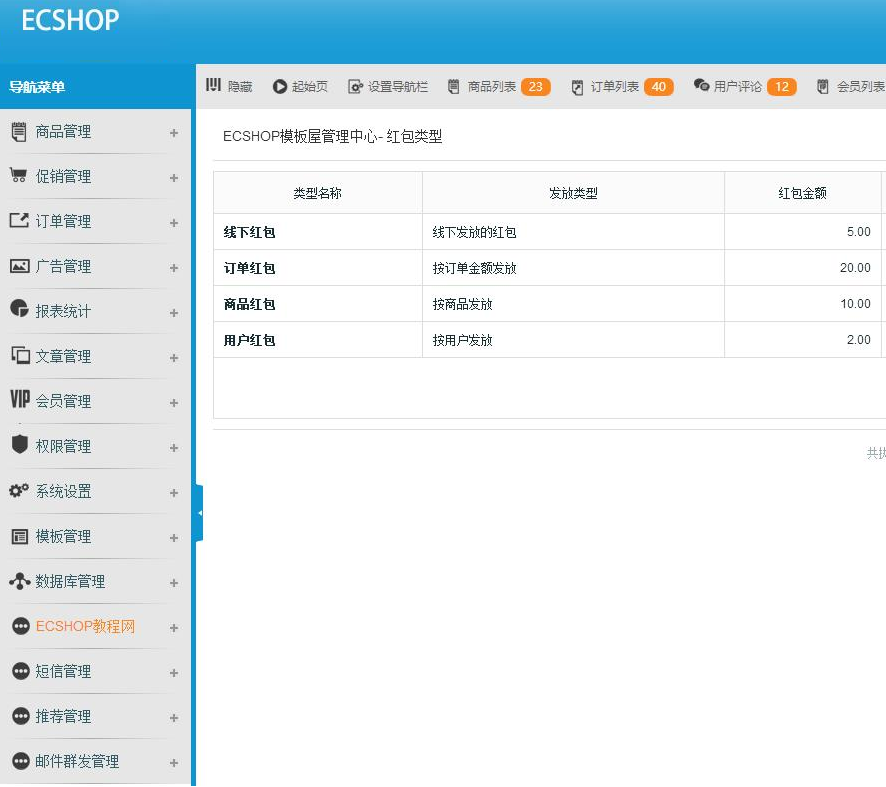
Task: Select the 订单红包 type name
Action: [249, 268]
